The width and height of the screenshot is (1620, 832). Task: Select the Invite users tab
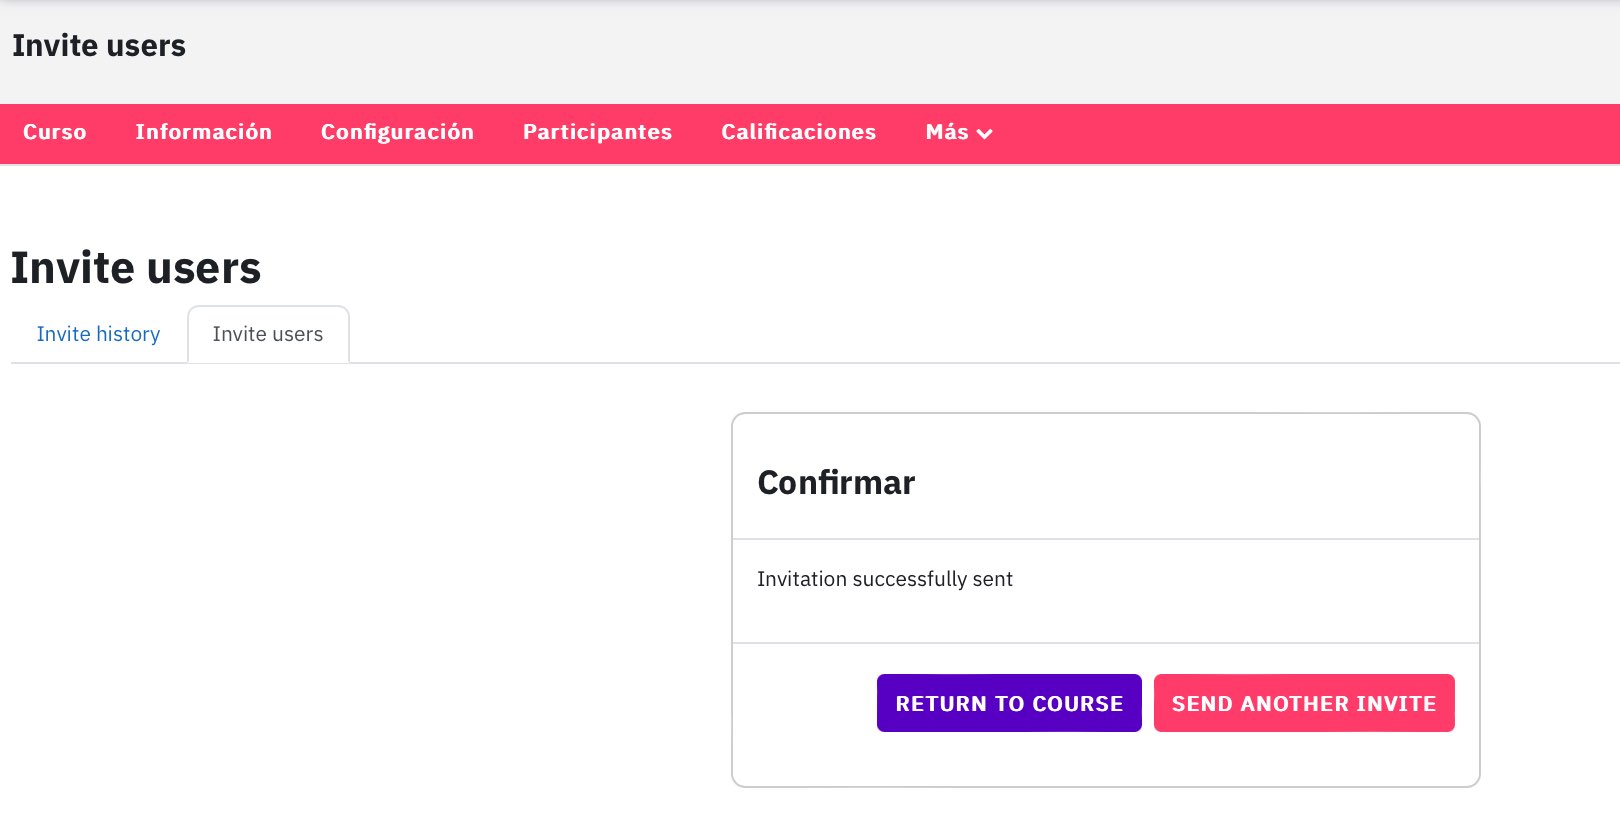point(268,334)
